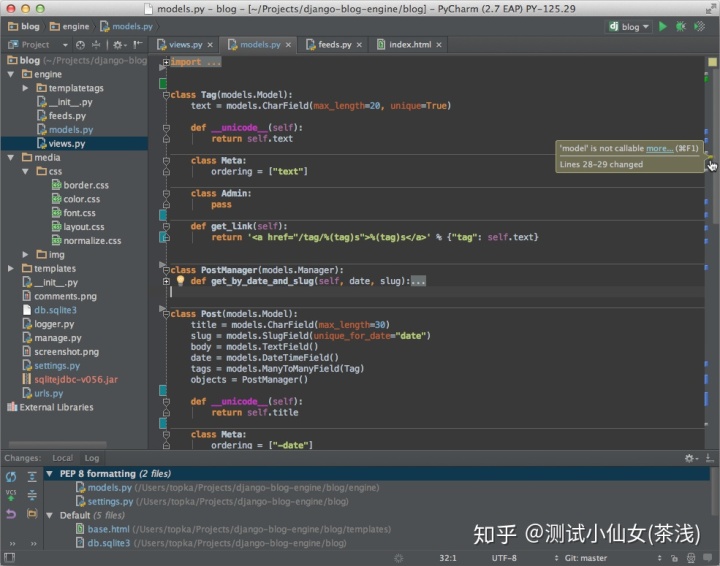Image resolution: width=720 pixels, height=566 pixels.
Task: Open Changes panel settings gear
Action: click(690, 458)
